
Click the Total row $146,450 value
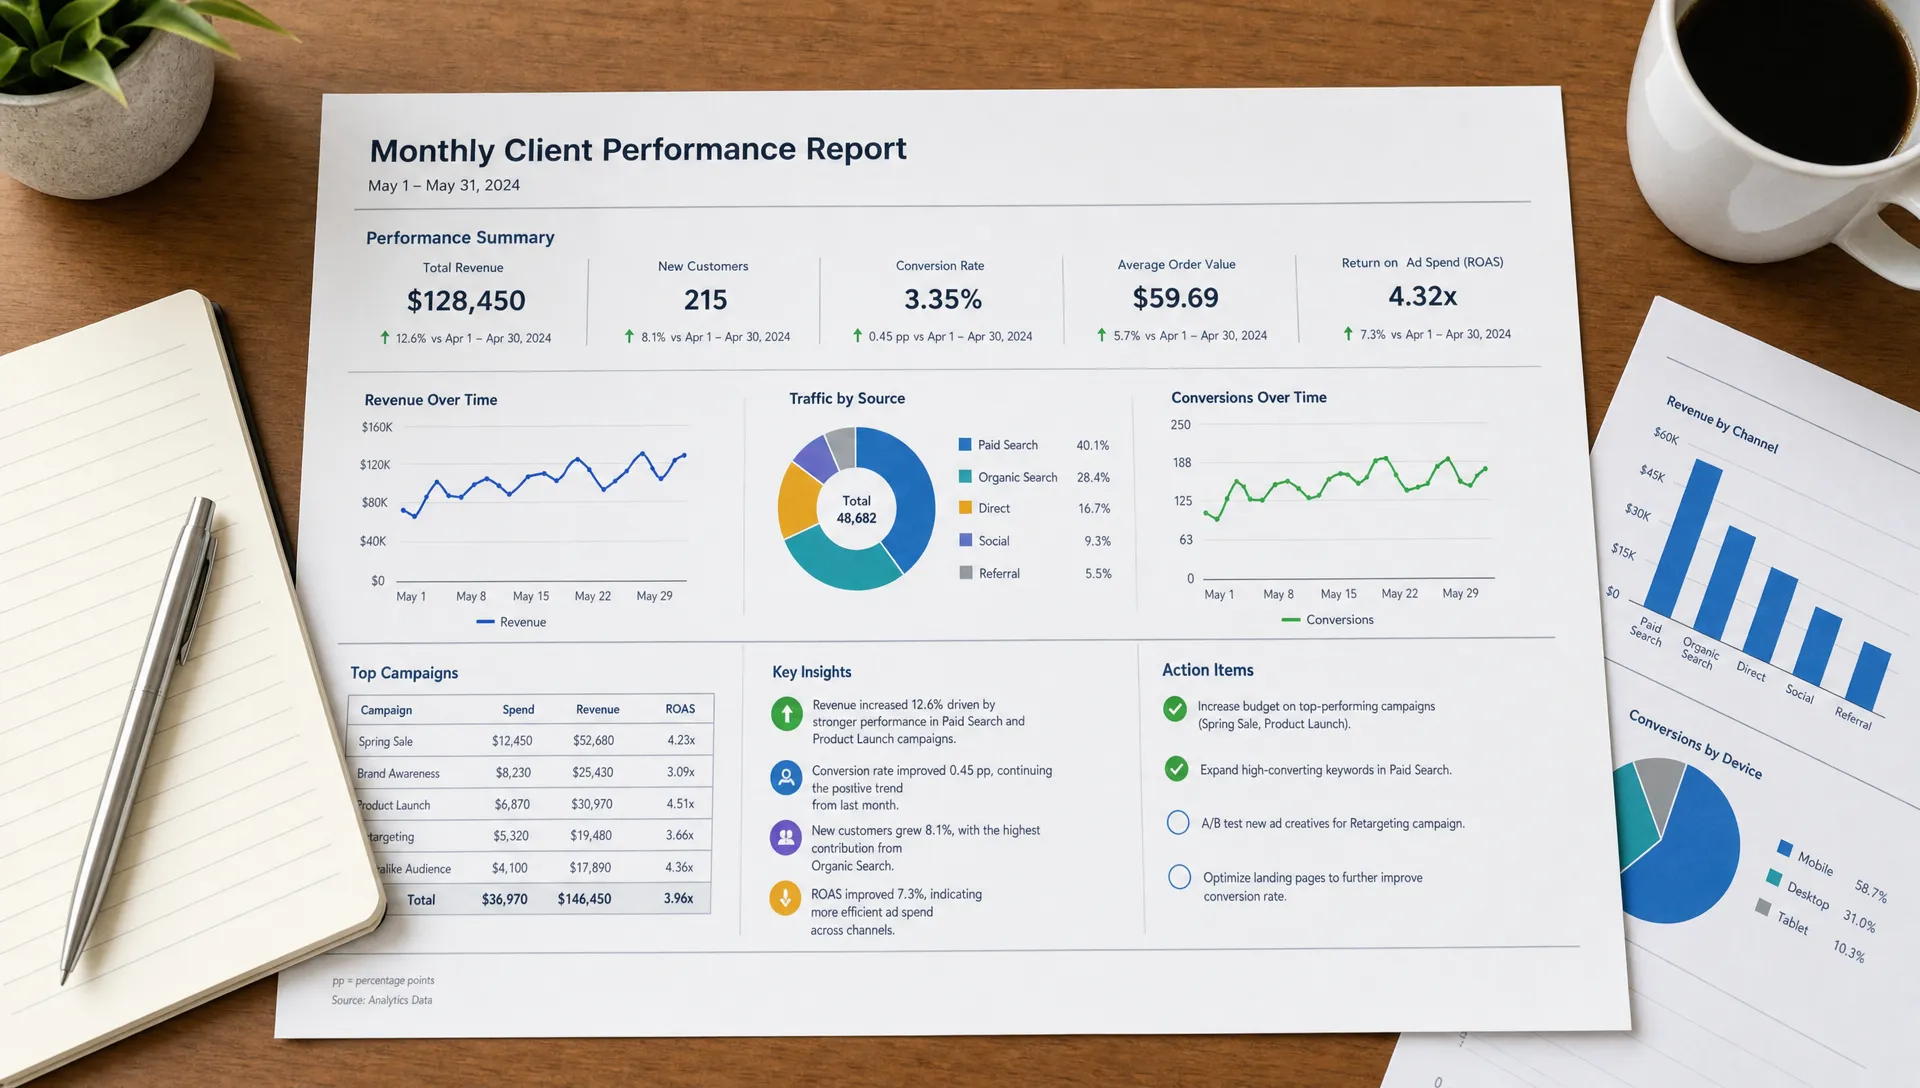(584, 899)
